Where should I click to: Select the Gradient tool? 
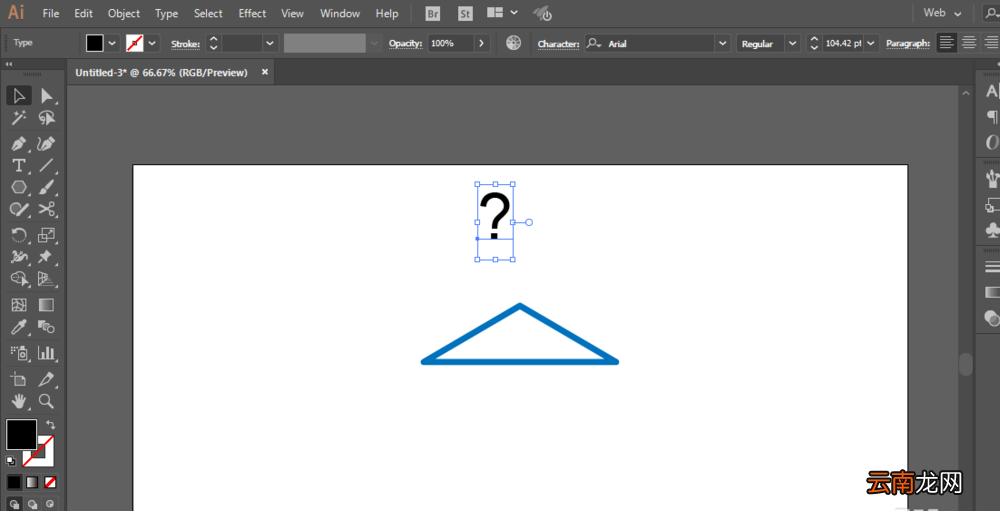click(x=47, y=305)
